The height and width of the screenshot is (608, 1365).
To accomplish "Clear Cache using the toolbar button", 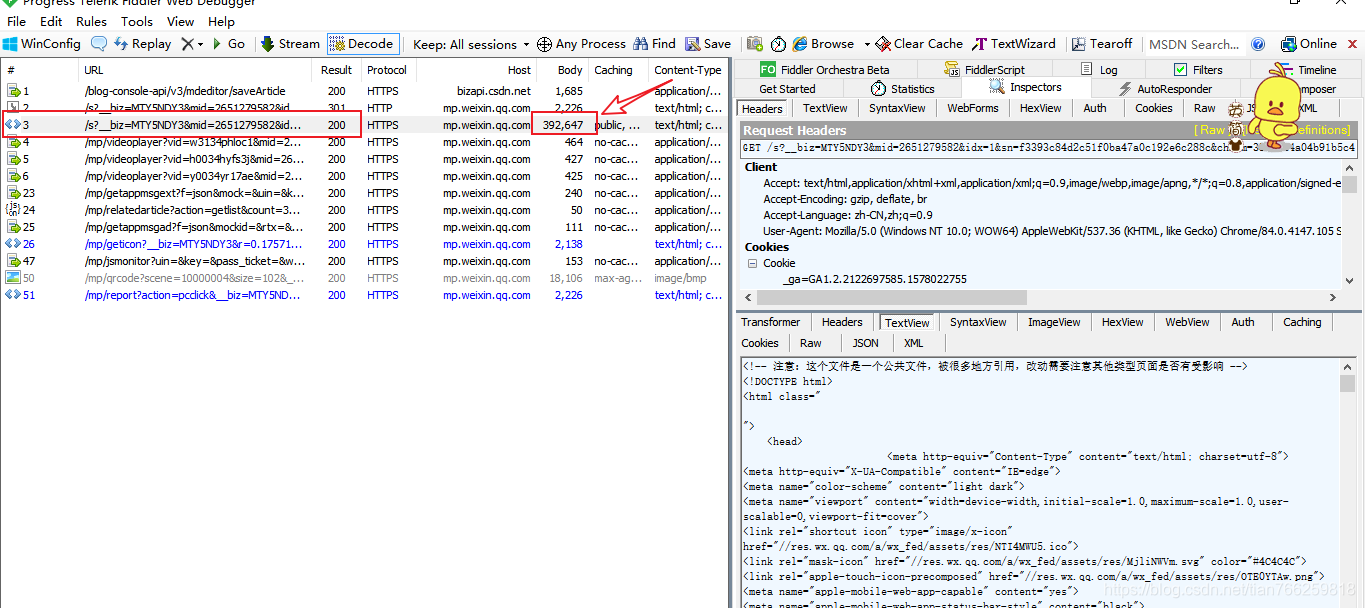I will (x=919, y=44).
